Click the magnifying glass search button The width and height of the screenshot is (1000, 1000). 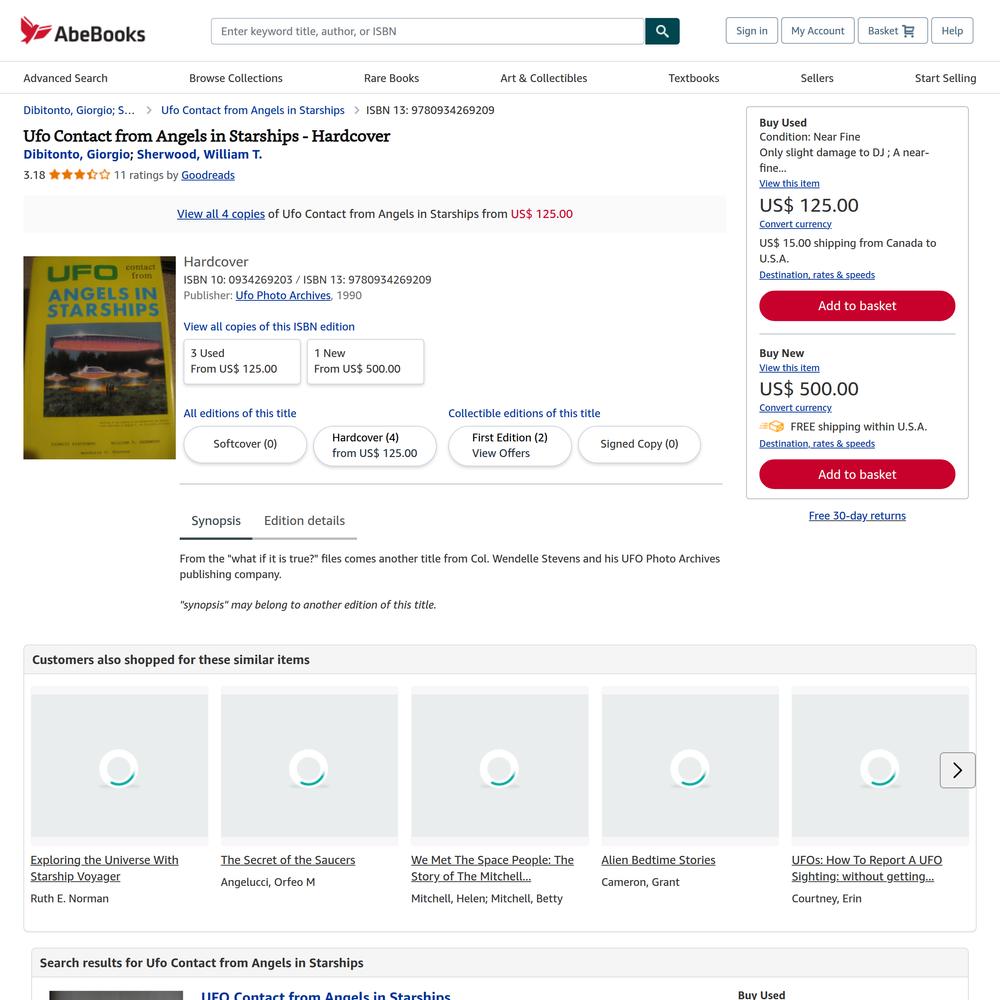point(662,31)
